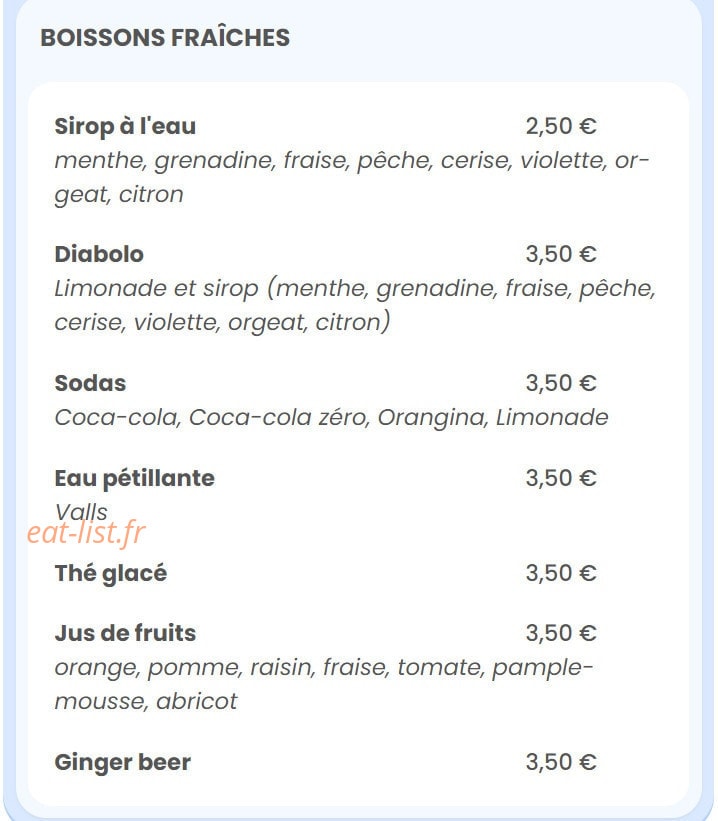The image size is (718, 821).
Task: Click the Thé glacé 3,50 € price
Action: (561, 573)
